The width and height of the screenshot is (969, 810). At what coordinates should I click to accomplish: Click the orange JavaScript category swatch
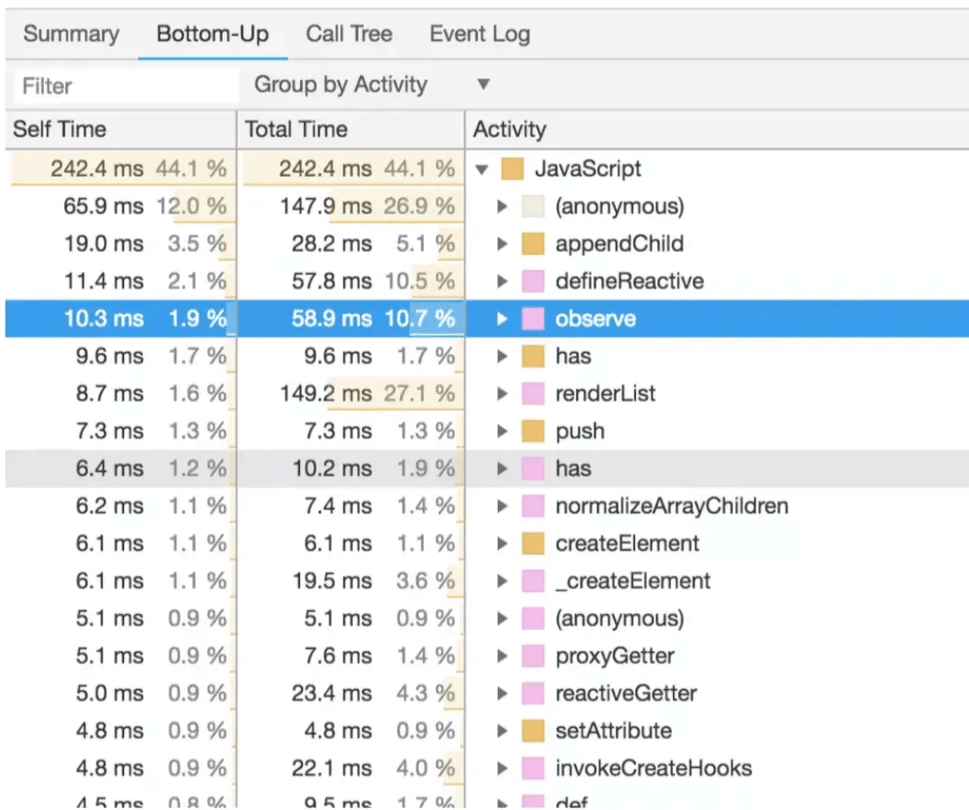coord(513,169)
